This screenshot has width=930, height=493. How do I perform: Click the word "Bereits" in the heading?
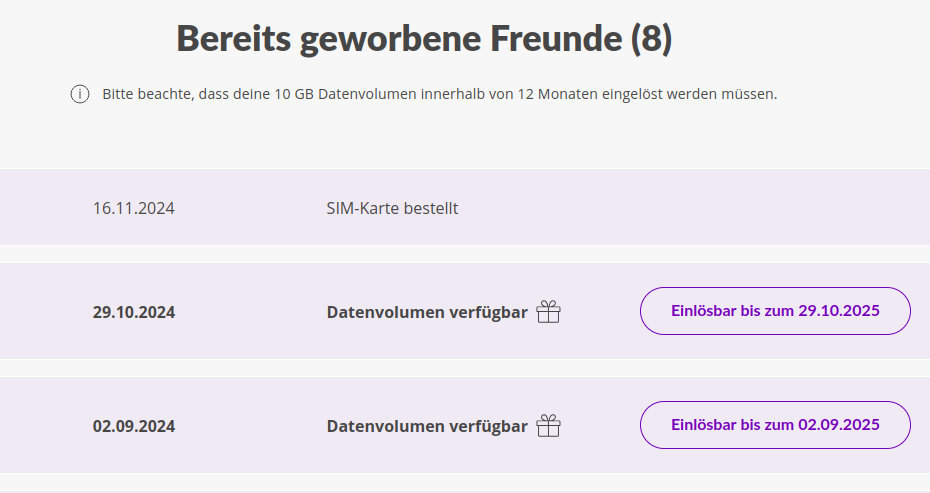coord(231,38)
